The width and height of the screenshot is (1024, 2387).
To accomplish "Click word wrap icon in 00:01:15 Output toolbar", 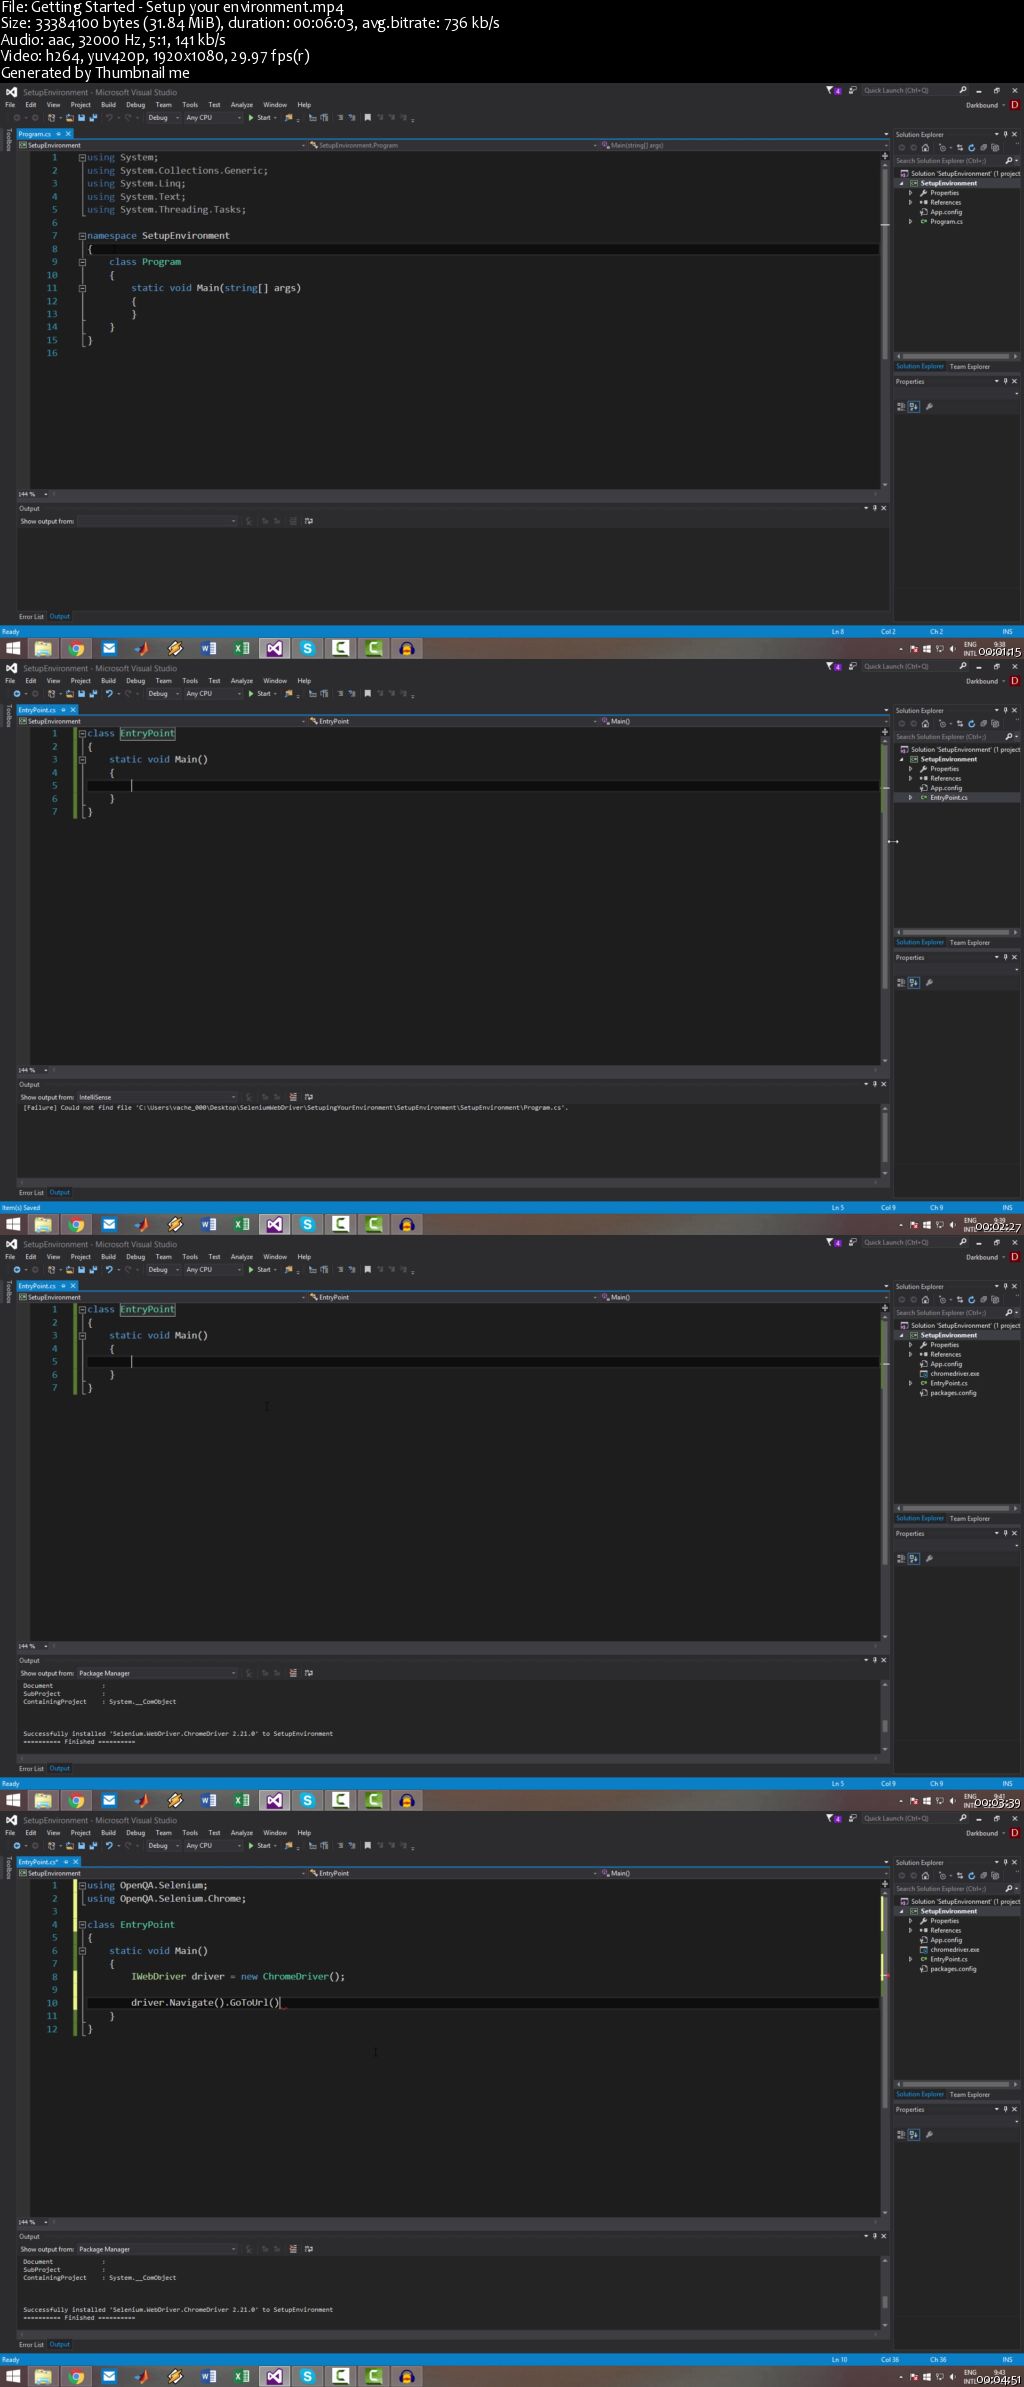I will (x=308, y=521).
